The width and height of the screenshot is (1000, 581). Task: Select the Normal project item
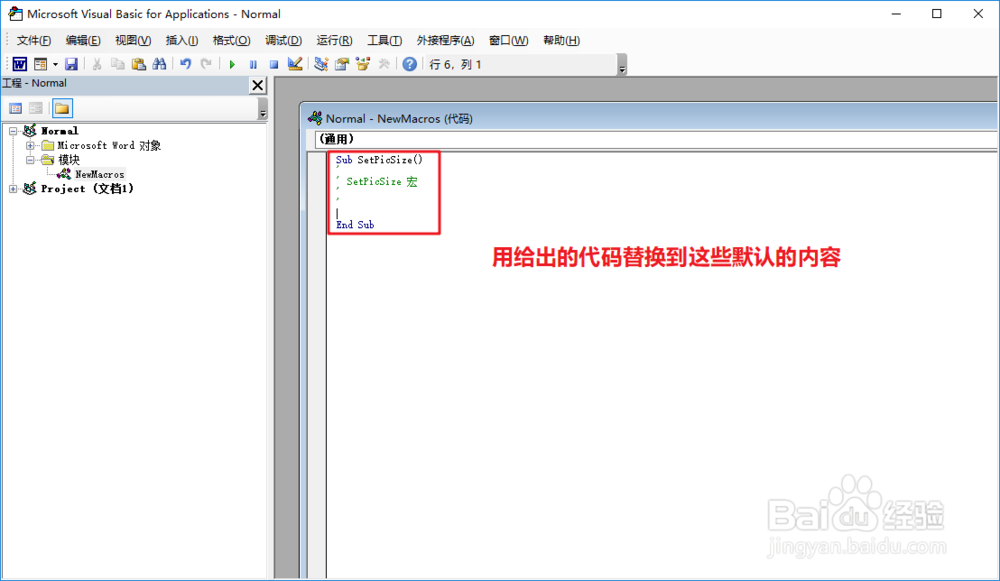pyautogui.click(x=60, y=131)
